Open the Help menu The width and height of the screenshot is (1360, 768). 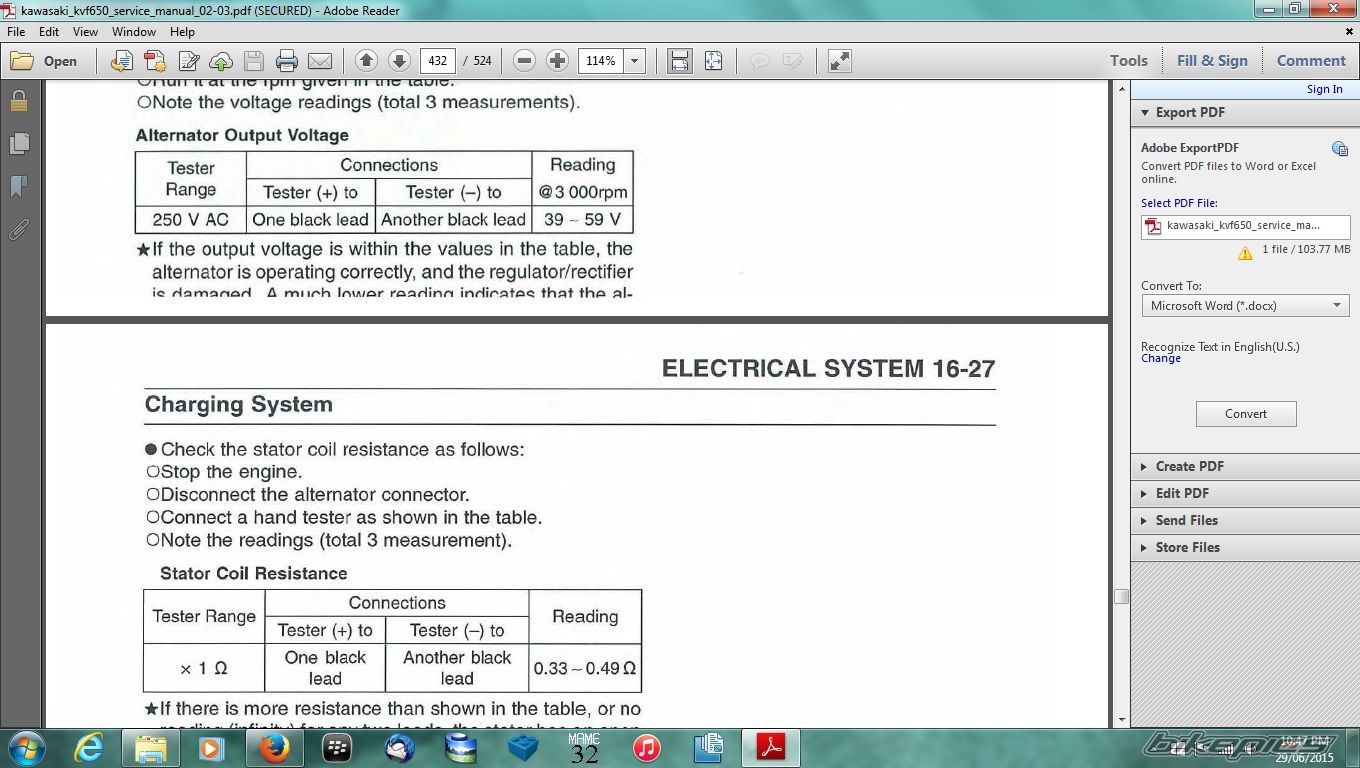tap(182, 32)
